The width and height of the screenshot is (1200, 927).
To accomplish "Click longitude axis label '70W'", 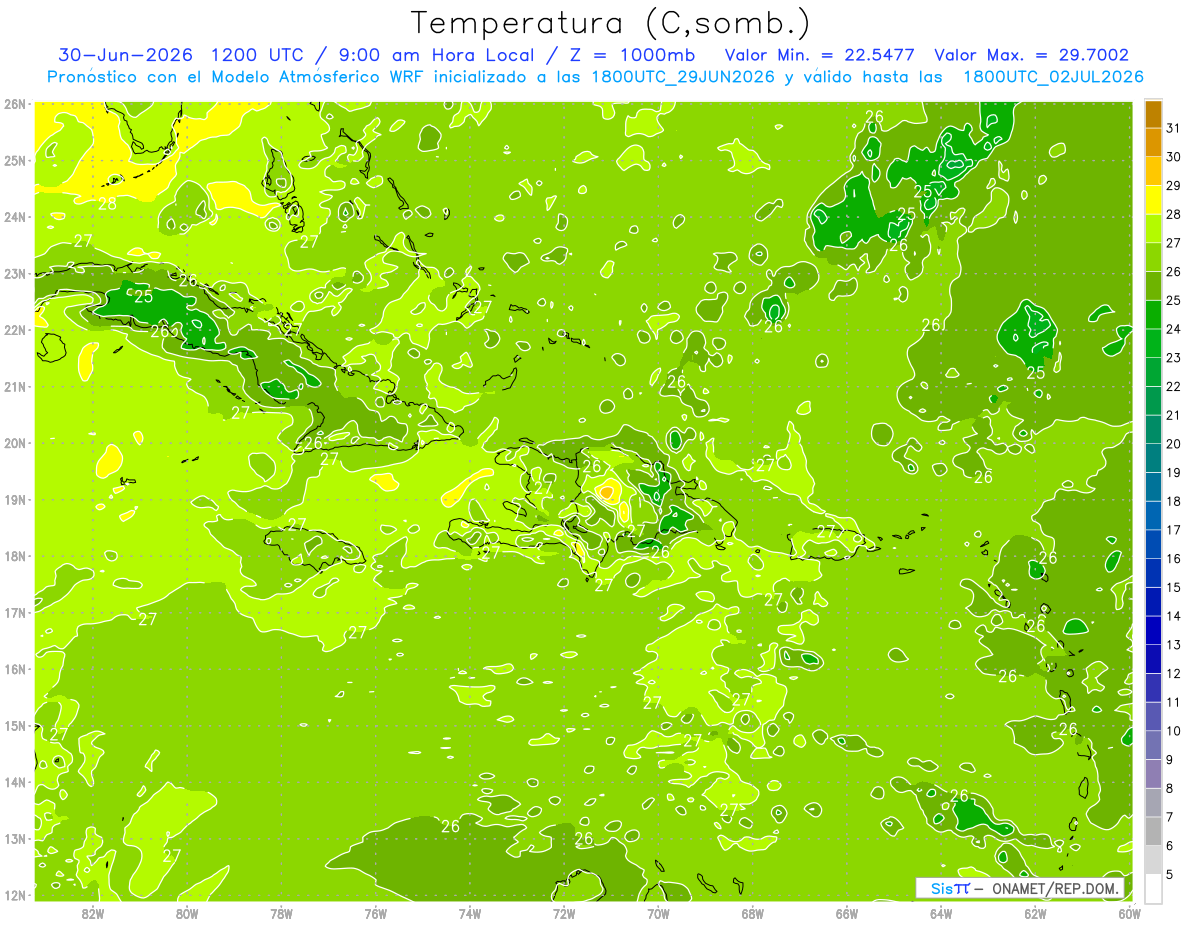I will point(658,913).
